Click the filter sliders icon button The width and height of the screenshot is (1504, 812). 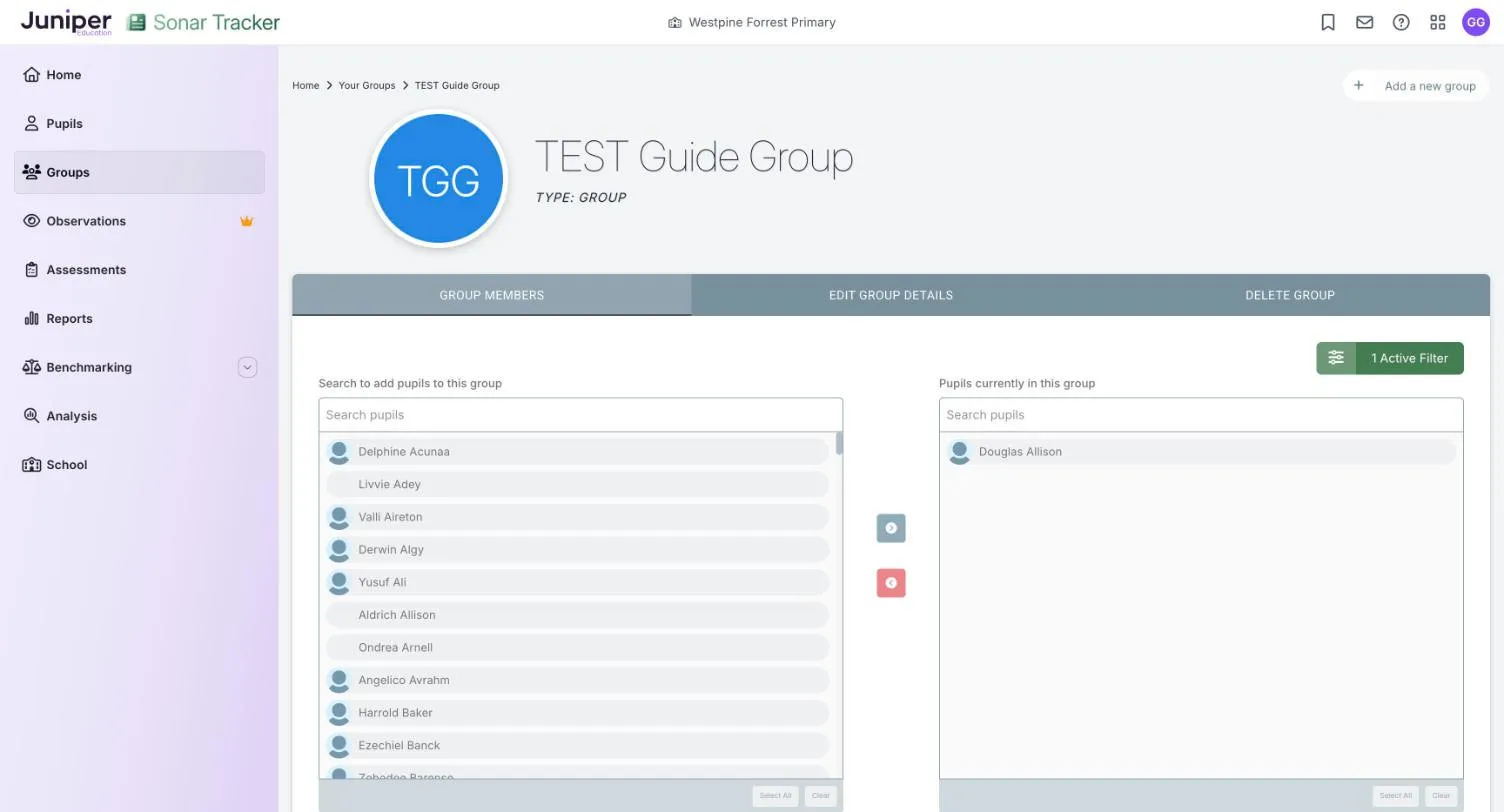tap(1336, 358)
